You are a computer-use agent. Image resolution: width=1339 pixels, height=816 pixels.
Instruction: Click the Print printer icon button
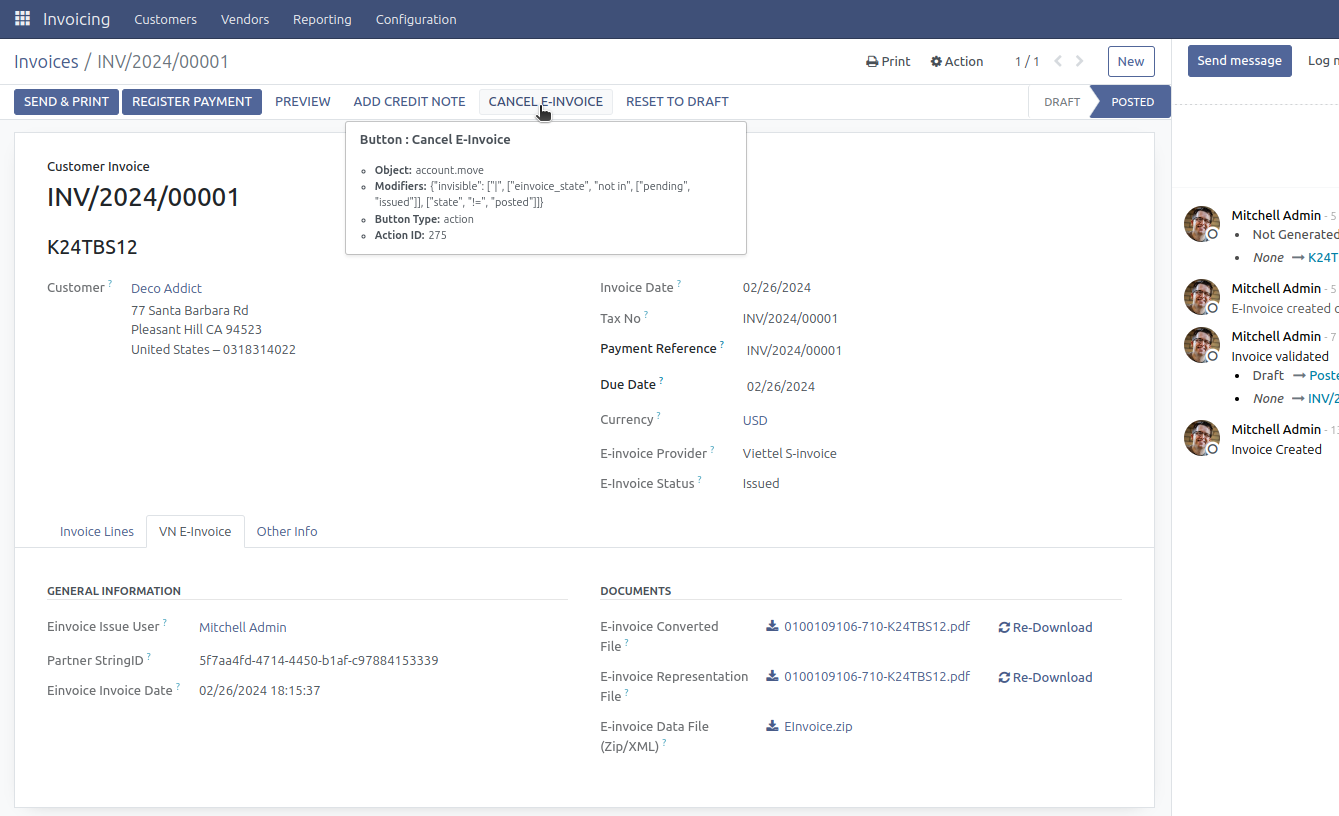coord(888,61)
